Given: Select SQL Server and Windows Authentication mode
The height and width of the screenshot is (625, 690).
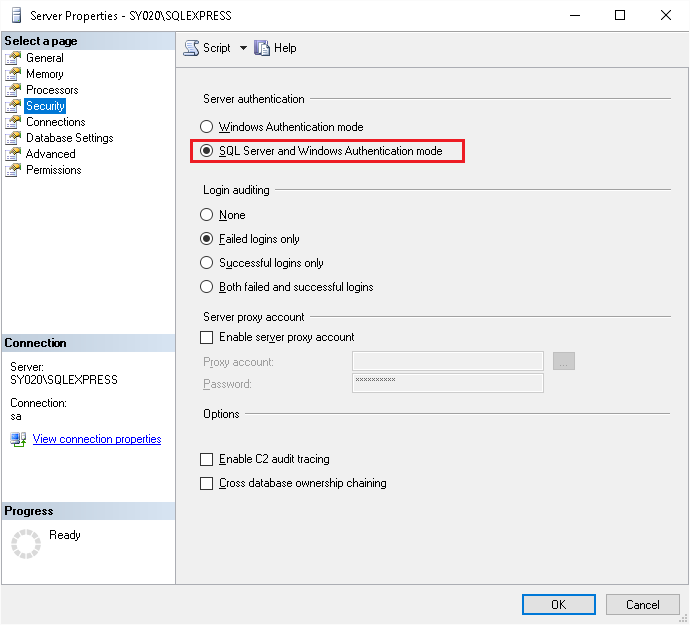Looking at the screenshot, I should (206, 151).
